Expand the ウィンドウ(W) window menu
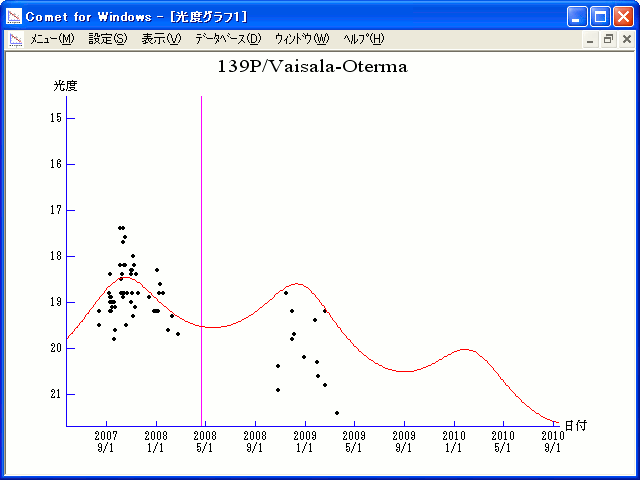 coord(301,39)
